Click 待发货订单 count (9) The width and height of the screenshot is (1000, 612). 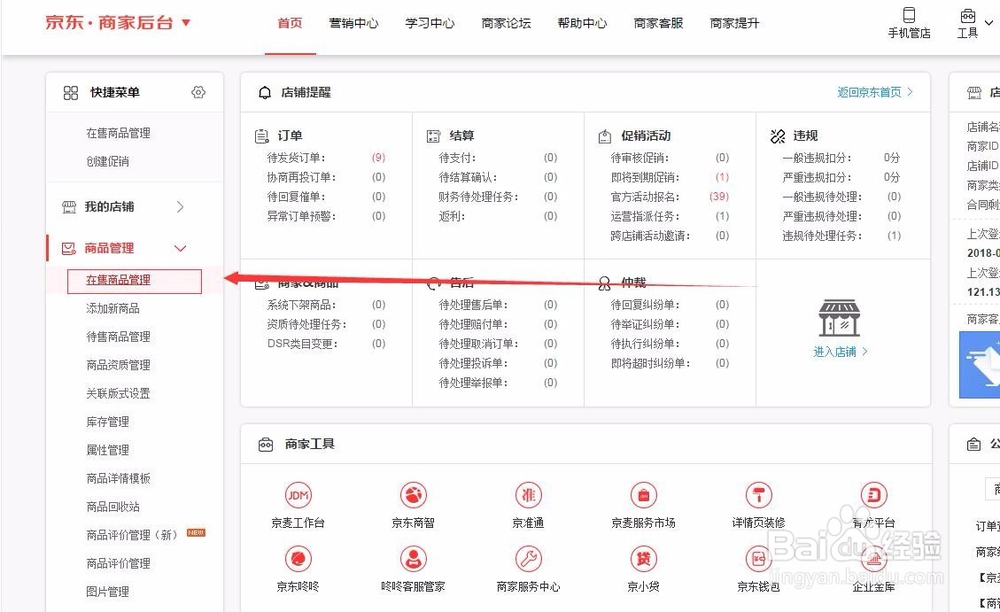point(378,157)
